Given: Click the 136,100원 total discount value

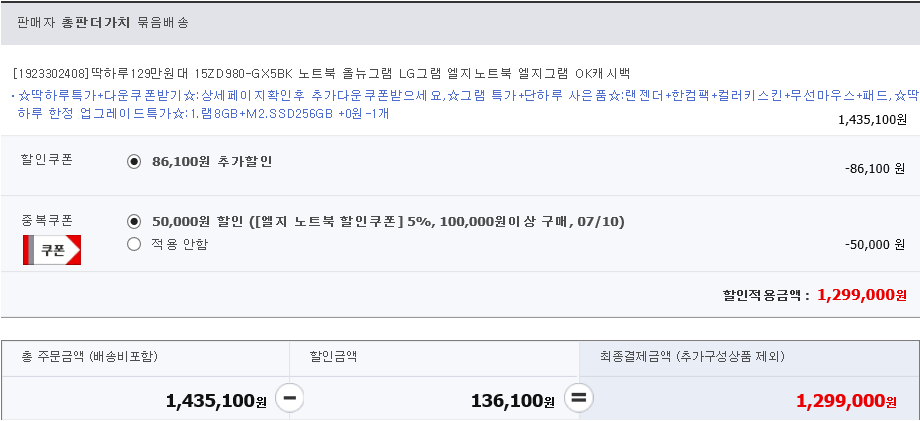Looking at the screenshot, I should coord(512,401).
